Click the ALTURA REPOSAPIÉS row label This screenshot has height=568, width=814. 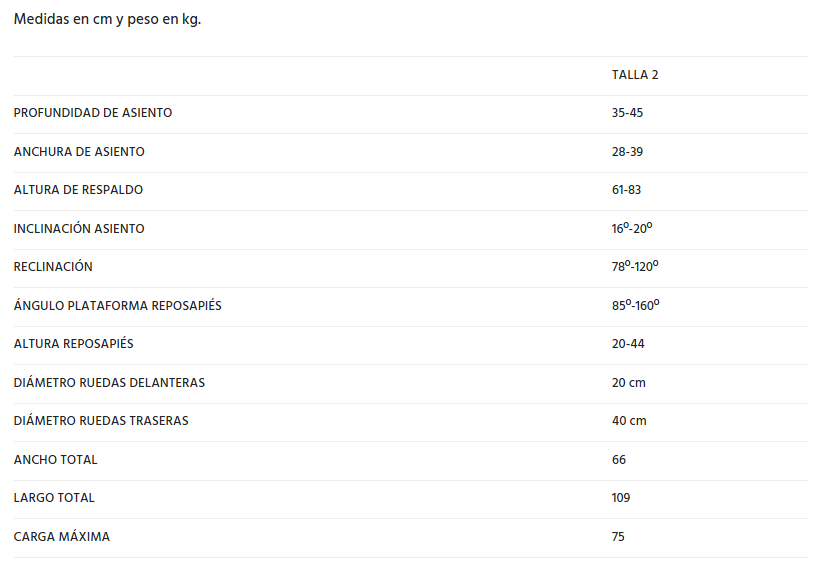74,344
